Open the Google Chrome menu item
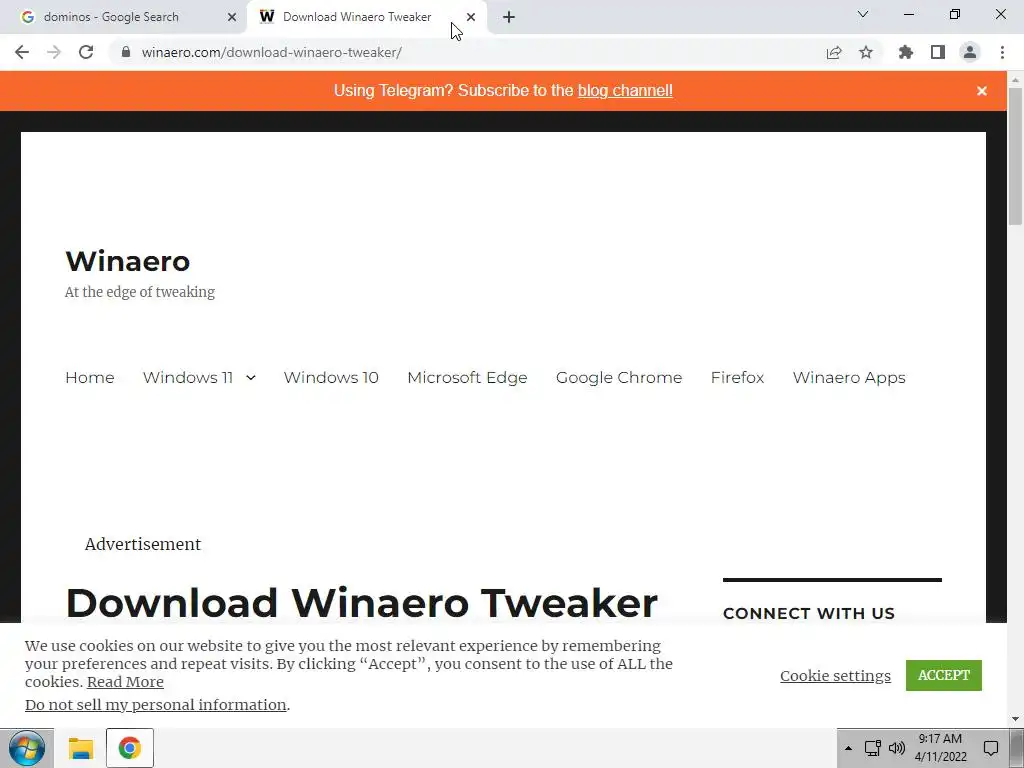1024x768 pixels. [x=619, y=377]
